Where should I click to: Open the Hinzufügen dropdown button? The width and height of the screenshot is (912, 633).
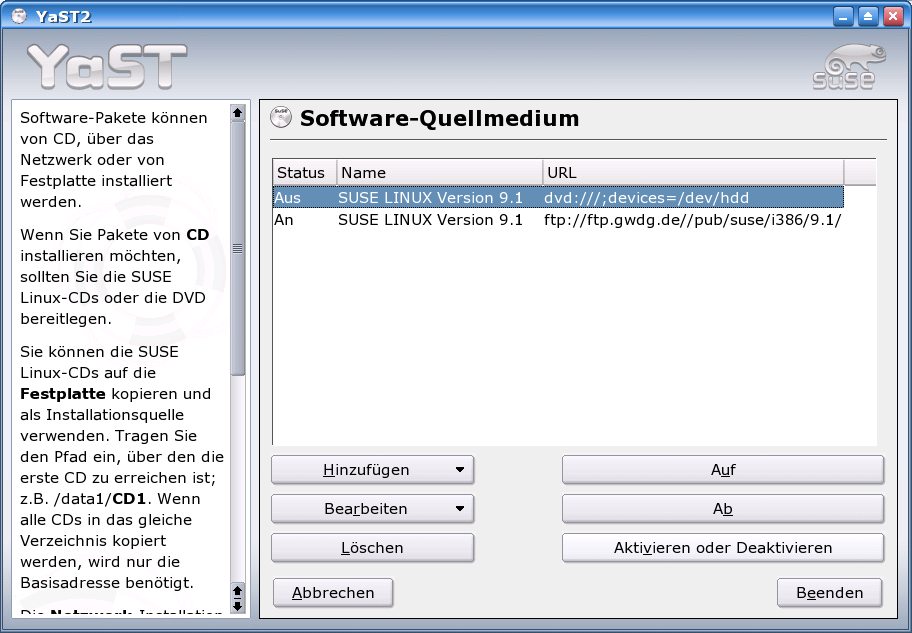click(372, 470)
